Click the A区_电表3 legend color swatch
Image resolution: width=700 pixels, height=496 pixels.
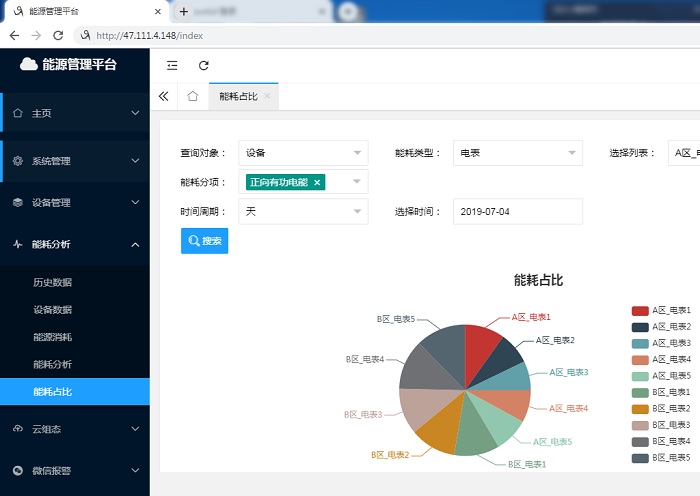pos(640,343)
